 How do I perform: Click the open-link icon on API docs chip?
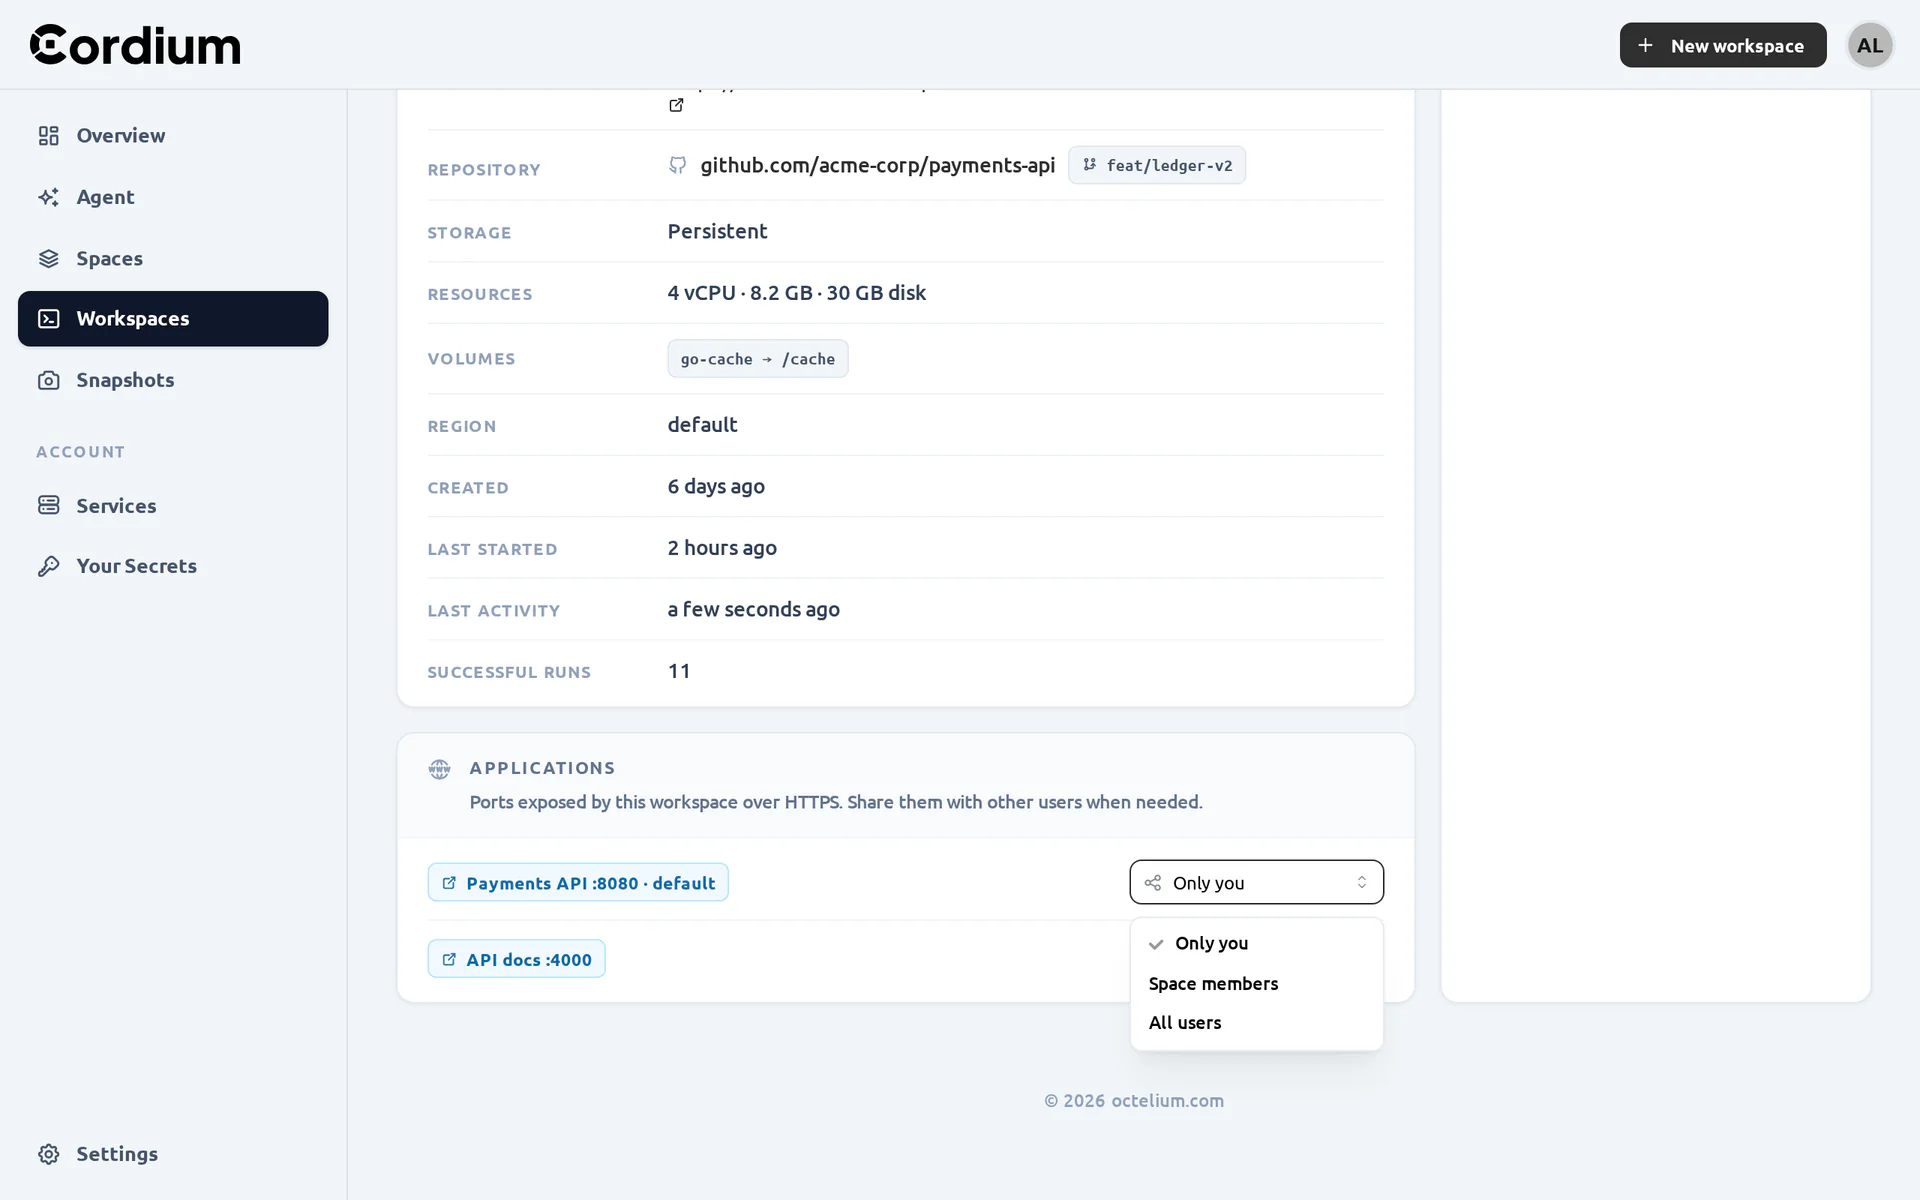[x=449, y=959]
